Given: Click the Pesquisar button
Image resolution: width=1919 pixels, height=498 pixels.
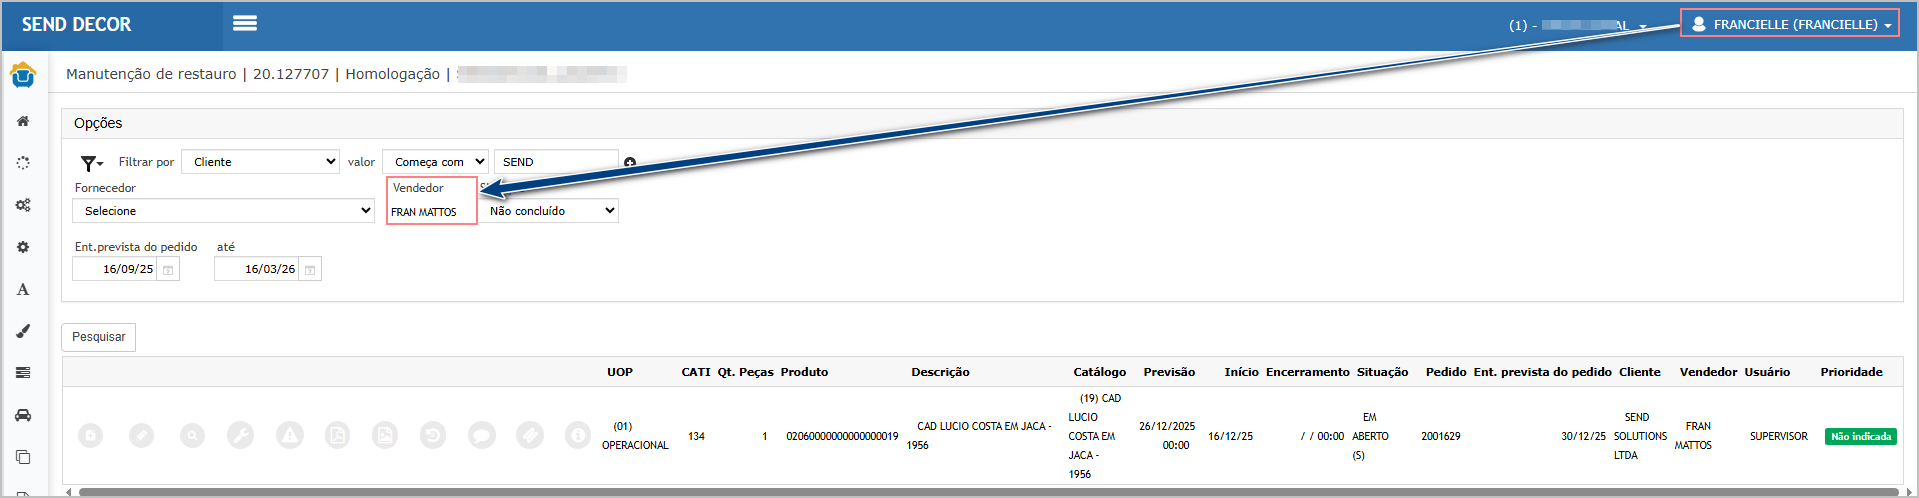Looking at the screenshot, I should (98, 337).
